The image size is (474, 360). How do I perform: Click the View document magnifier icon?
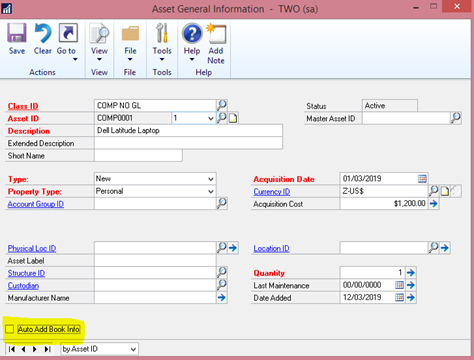point(99,33)
